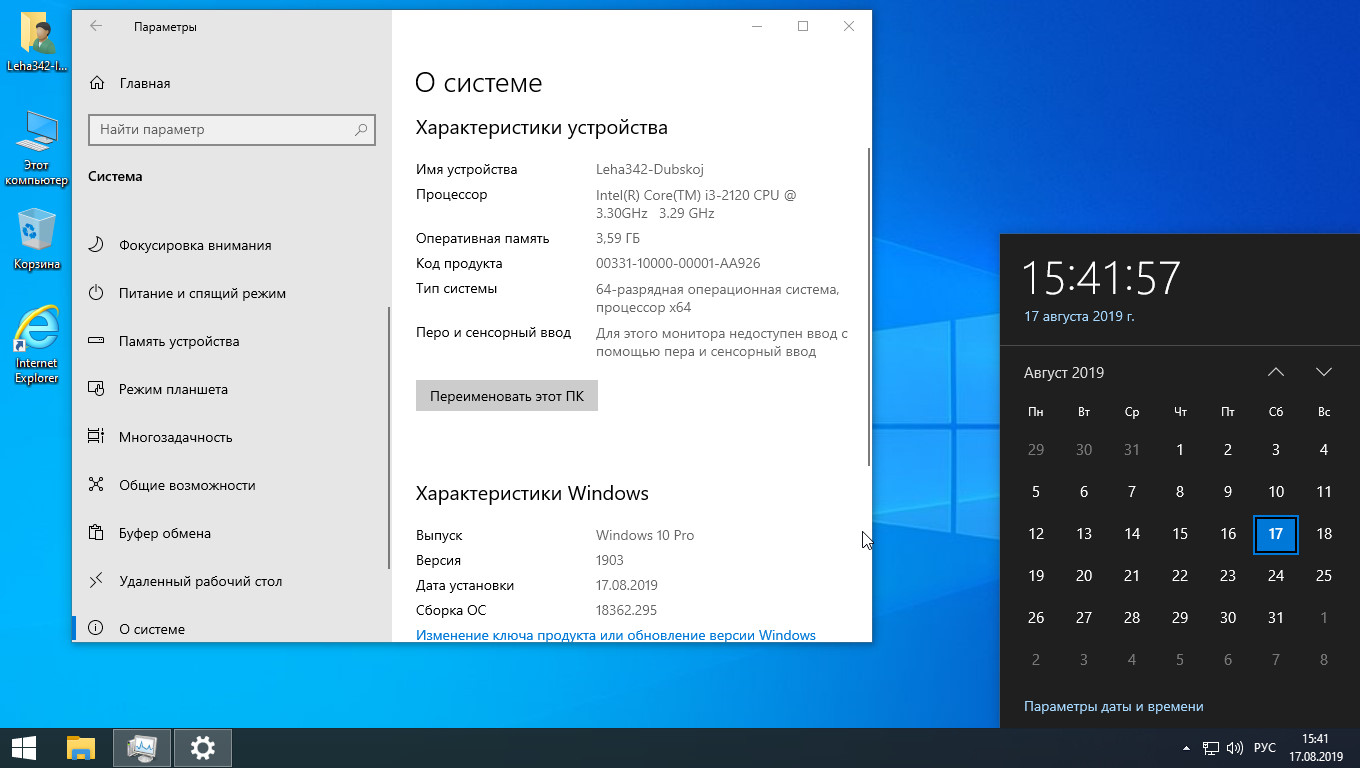This screenshot has width=1360, height=768.
Task: Click the system monitor taskbar icon
Action: tap(142, 748)
